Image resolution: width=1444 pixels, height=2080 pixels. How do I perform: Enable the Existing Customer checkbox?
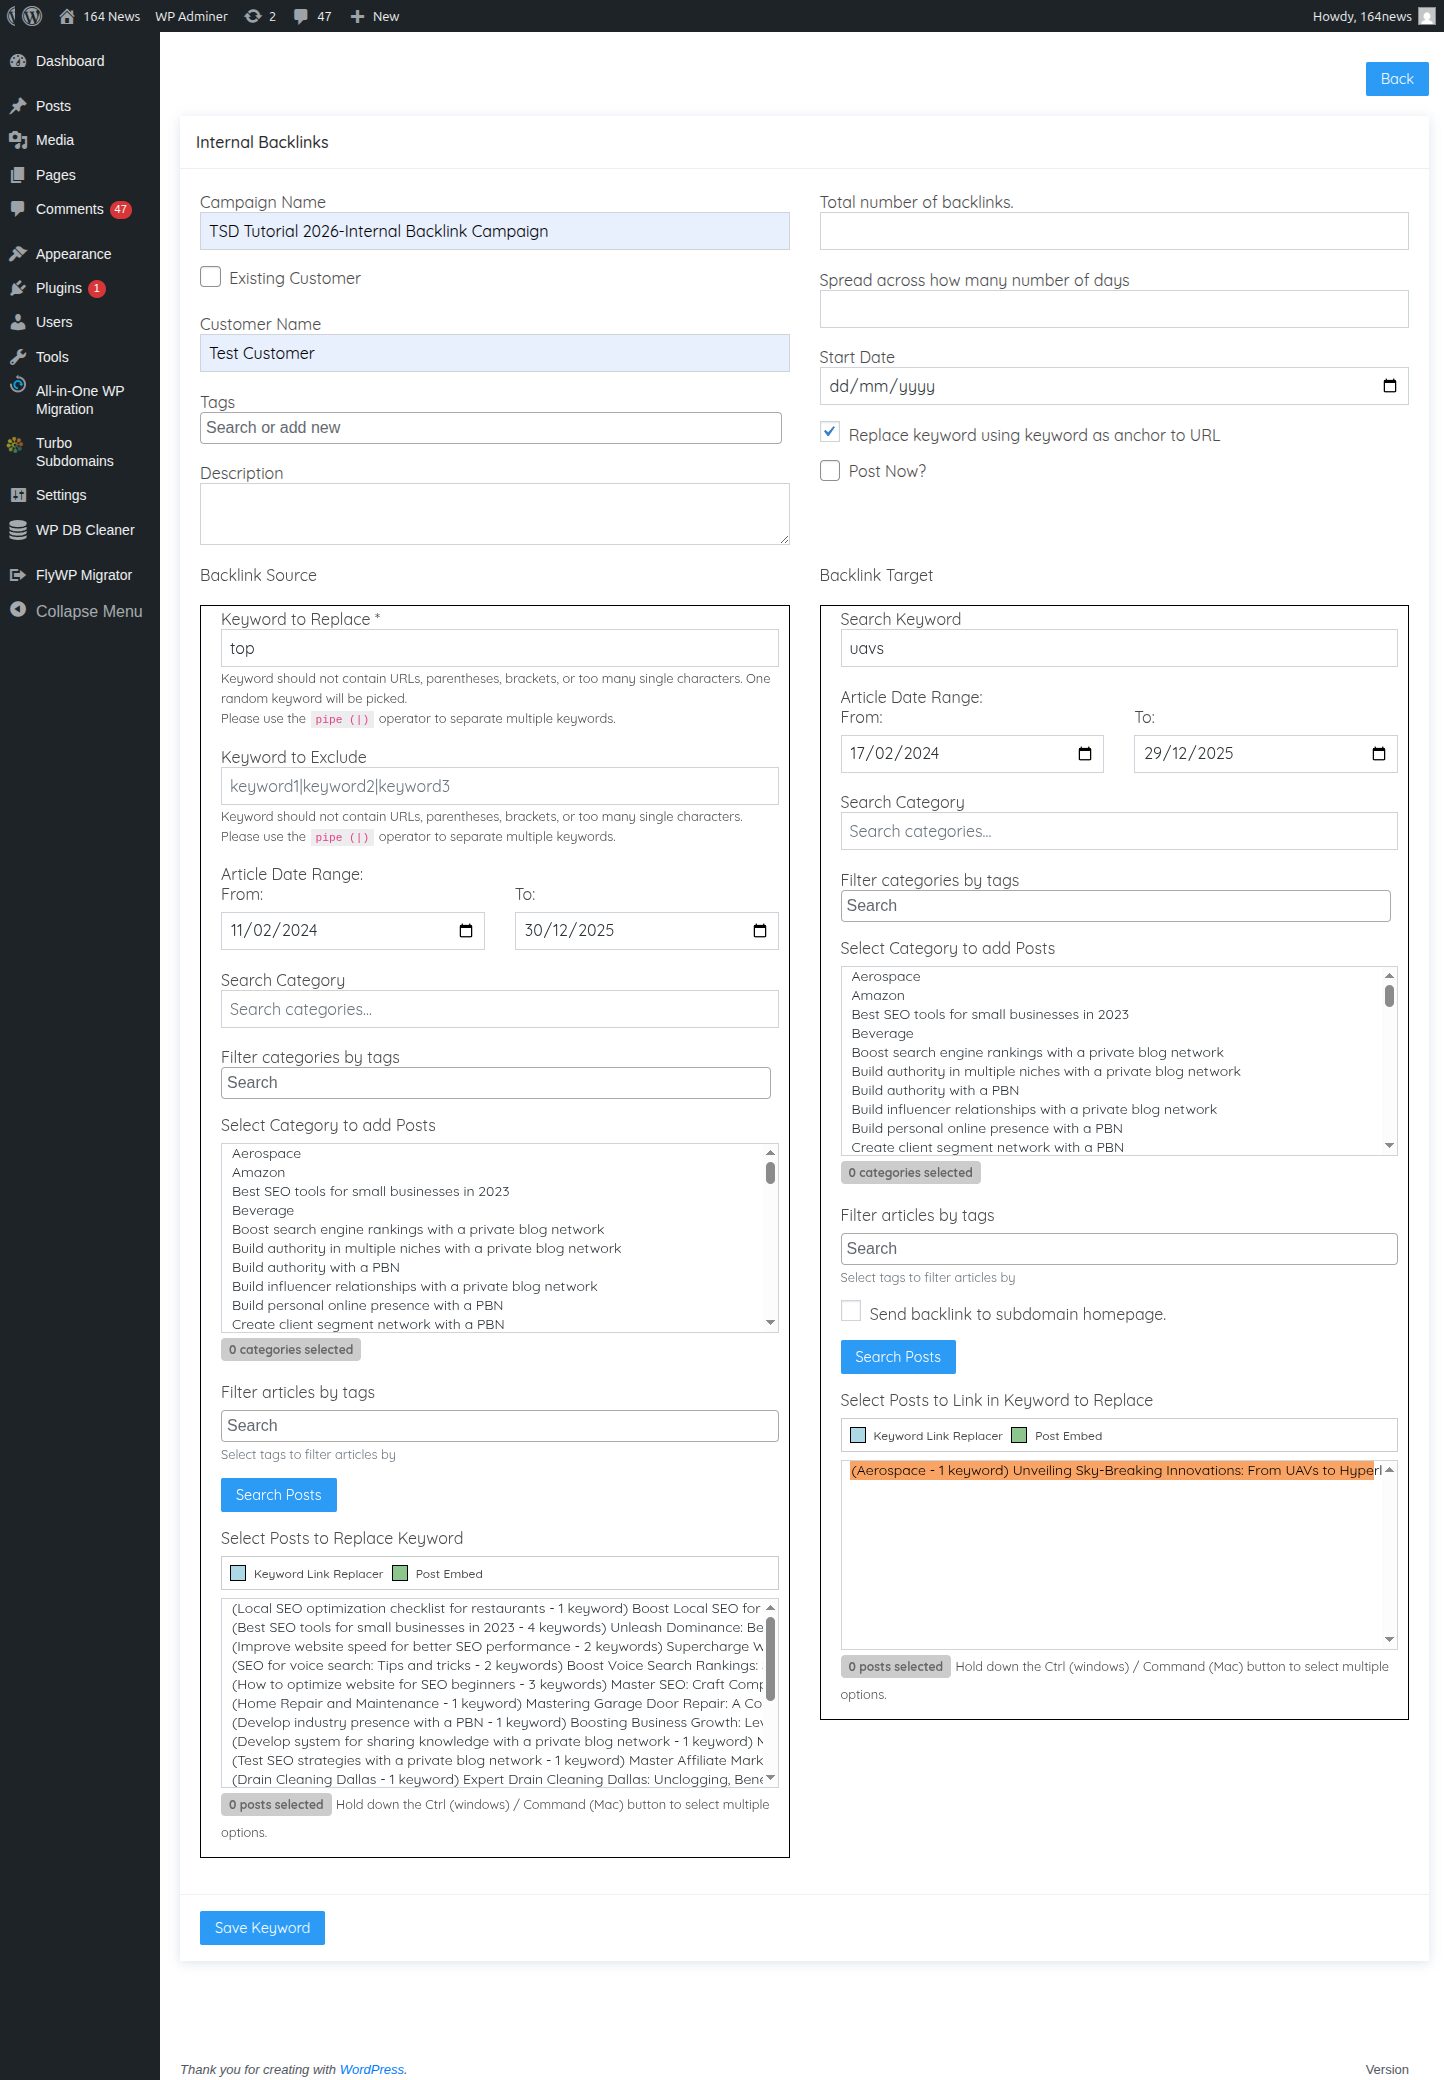pyautogui.click(x=211, y=277)
